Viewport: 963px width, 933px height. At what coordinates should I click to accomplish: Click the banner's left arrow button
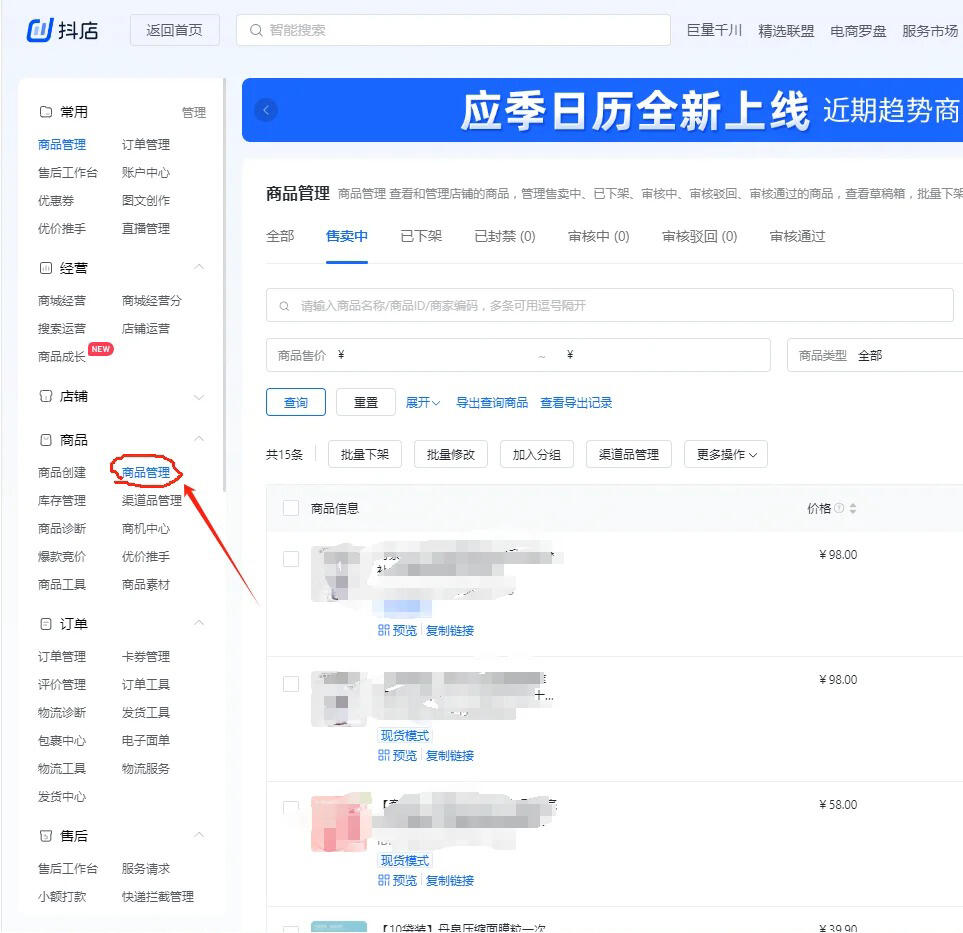[x=266, y=110]
